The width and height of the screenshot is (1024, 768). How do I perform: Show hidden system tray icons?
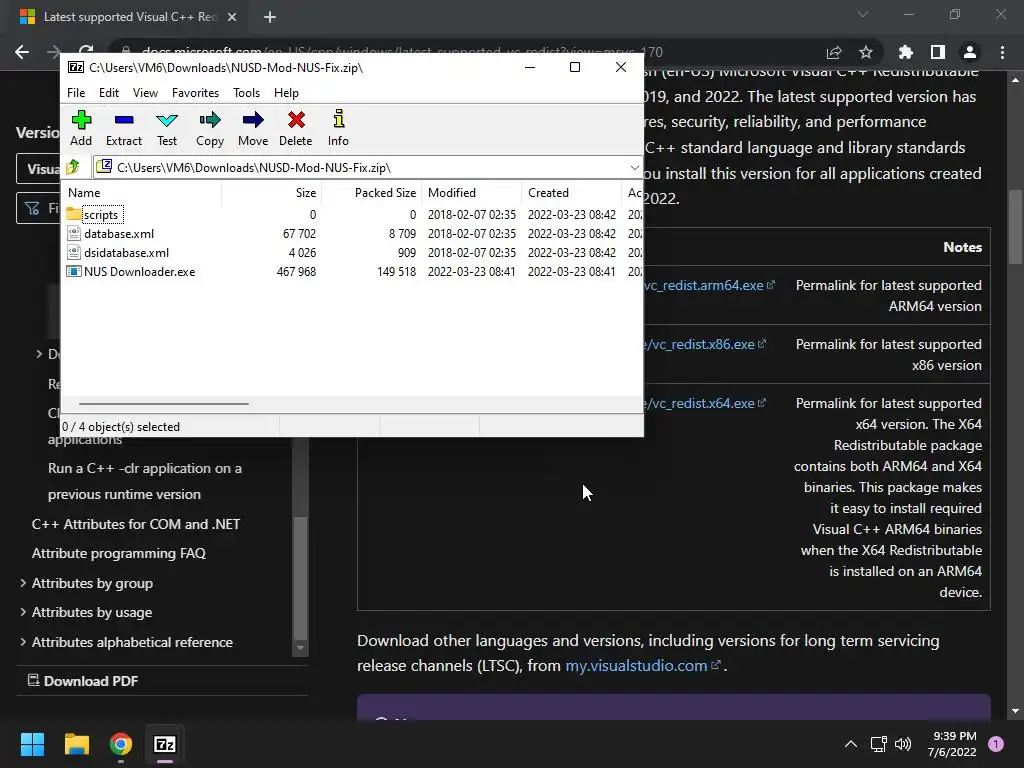point(851,744)
